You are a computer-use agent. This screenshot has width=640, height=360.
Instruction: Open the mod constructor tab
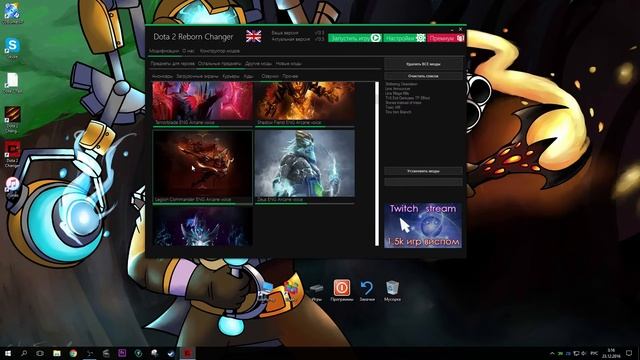pyautogui.click(x=220, y=51)
